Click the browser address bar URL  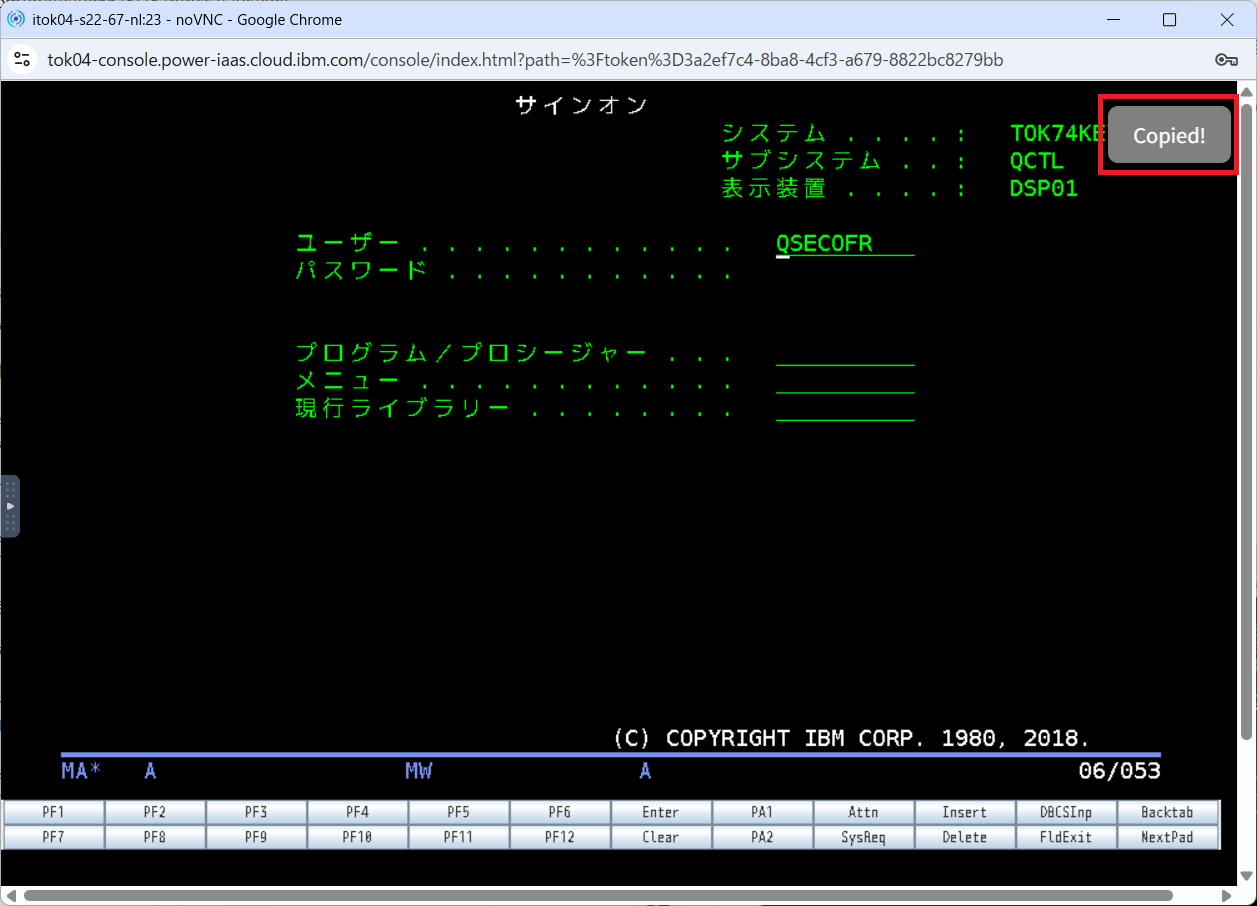click(x=525, y=60)
